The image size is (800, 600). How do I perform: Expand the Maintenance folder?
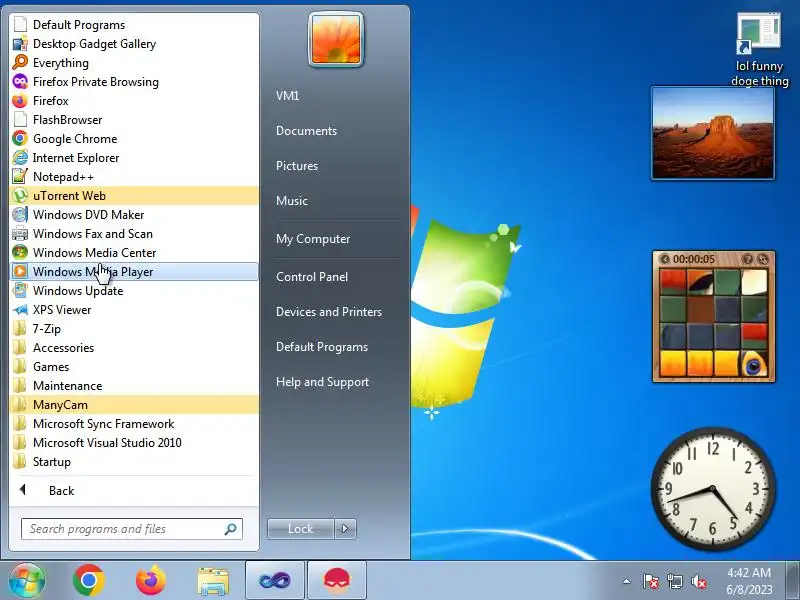(x=134, y=386)
